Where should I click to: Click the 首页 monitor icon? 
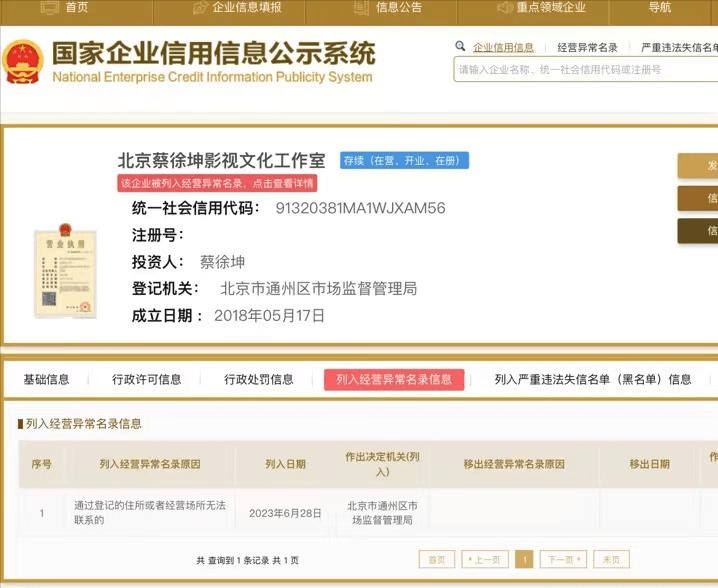click(x=49, y=7)
